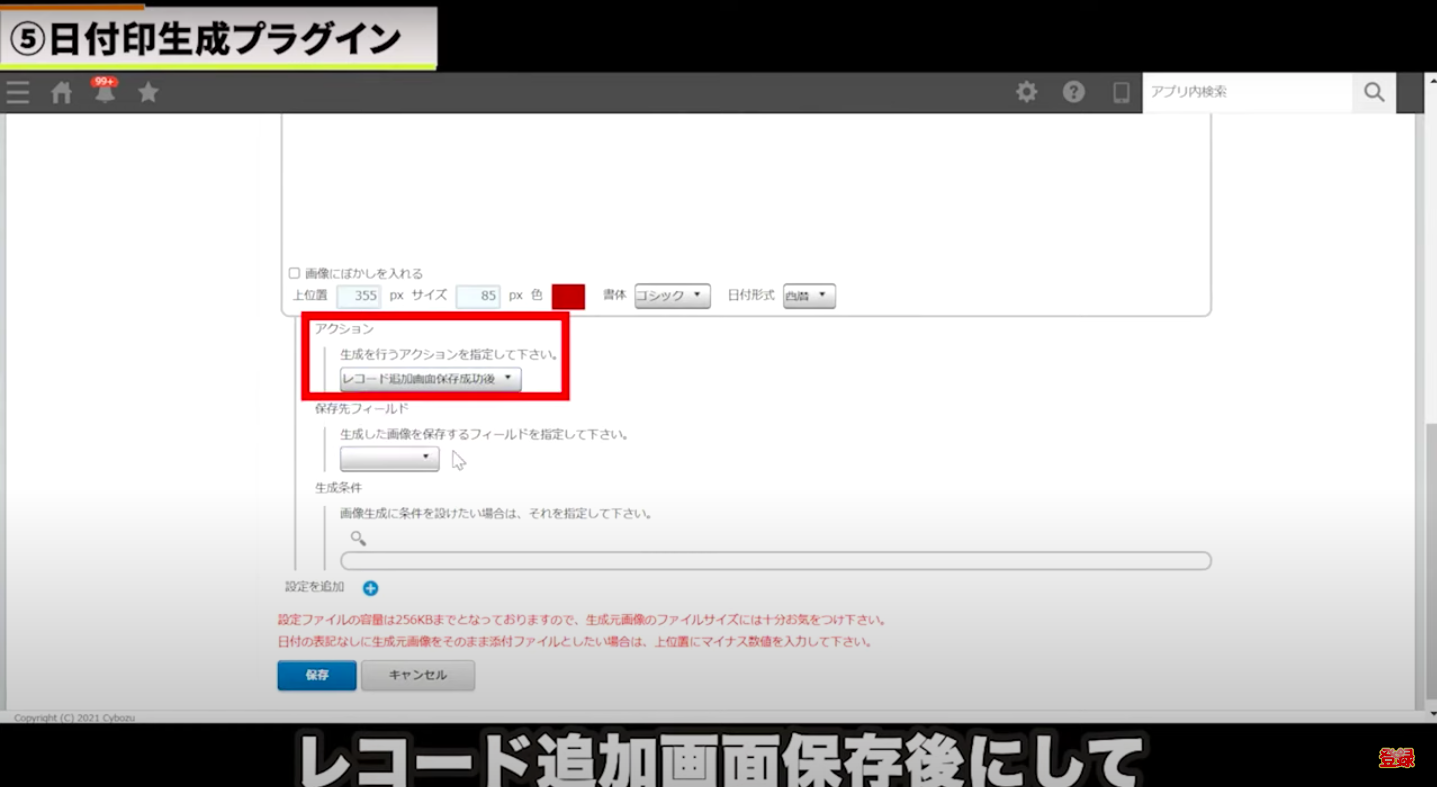The image size is (1437, 787).
Task: Click the blue 保存 button
Action: point(317,675)
